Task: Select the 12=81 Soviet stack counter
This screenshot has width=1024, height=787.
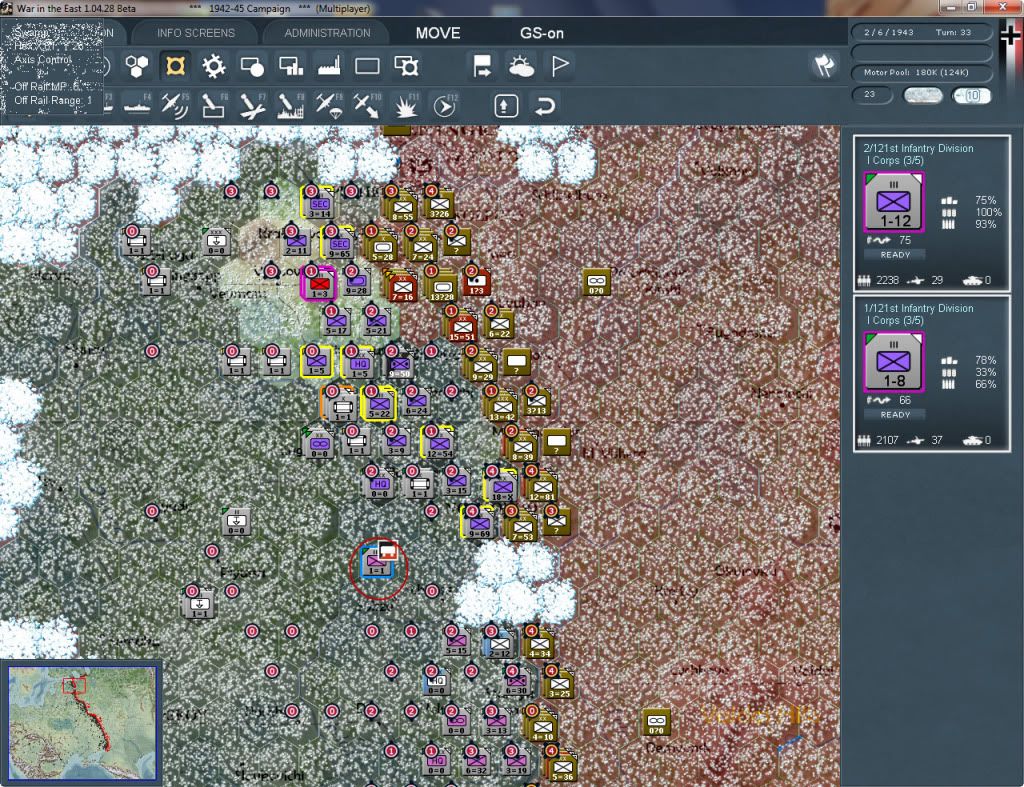Action: pos(541,487)
